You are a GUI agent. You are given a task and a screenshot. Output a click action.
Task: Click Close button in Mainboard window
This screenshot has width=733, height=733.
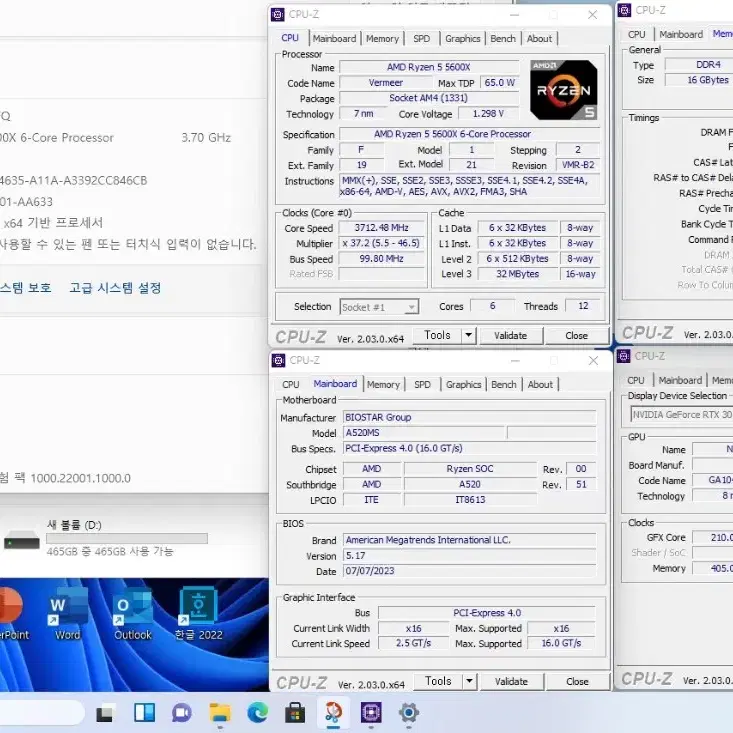(577, 682)
